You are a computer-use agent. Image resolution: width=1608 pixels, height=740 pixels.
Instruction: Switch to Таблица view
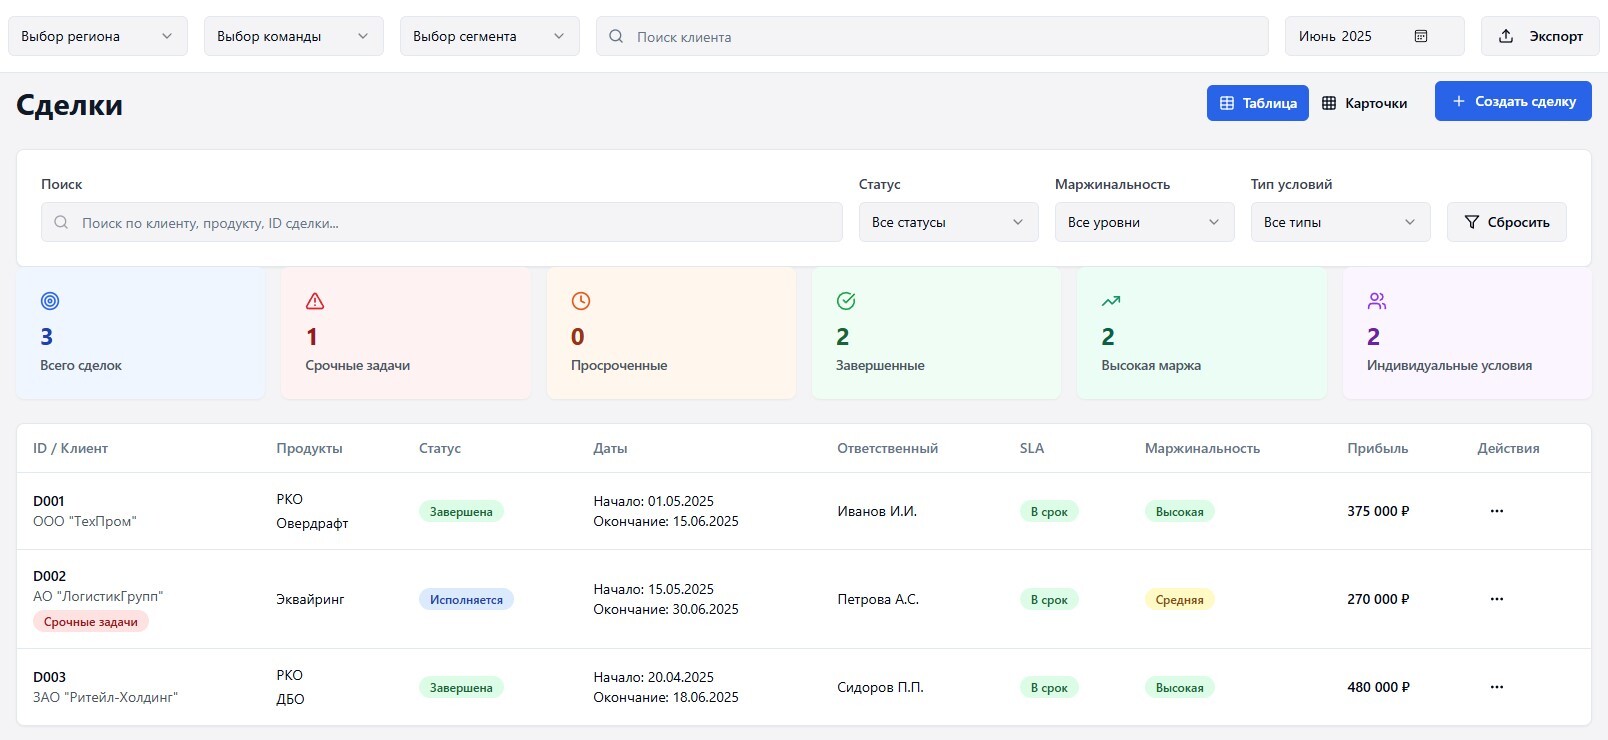click(1257, 103)
